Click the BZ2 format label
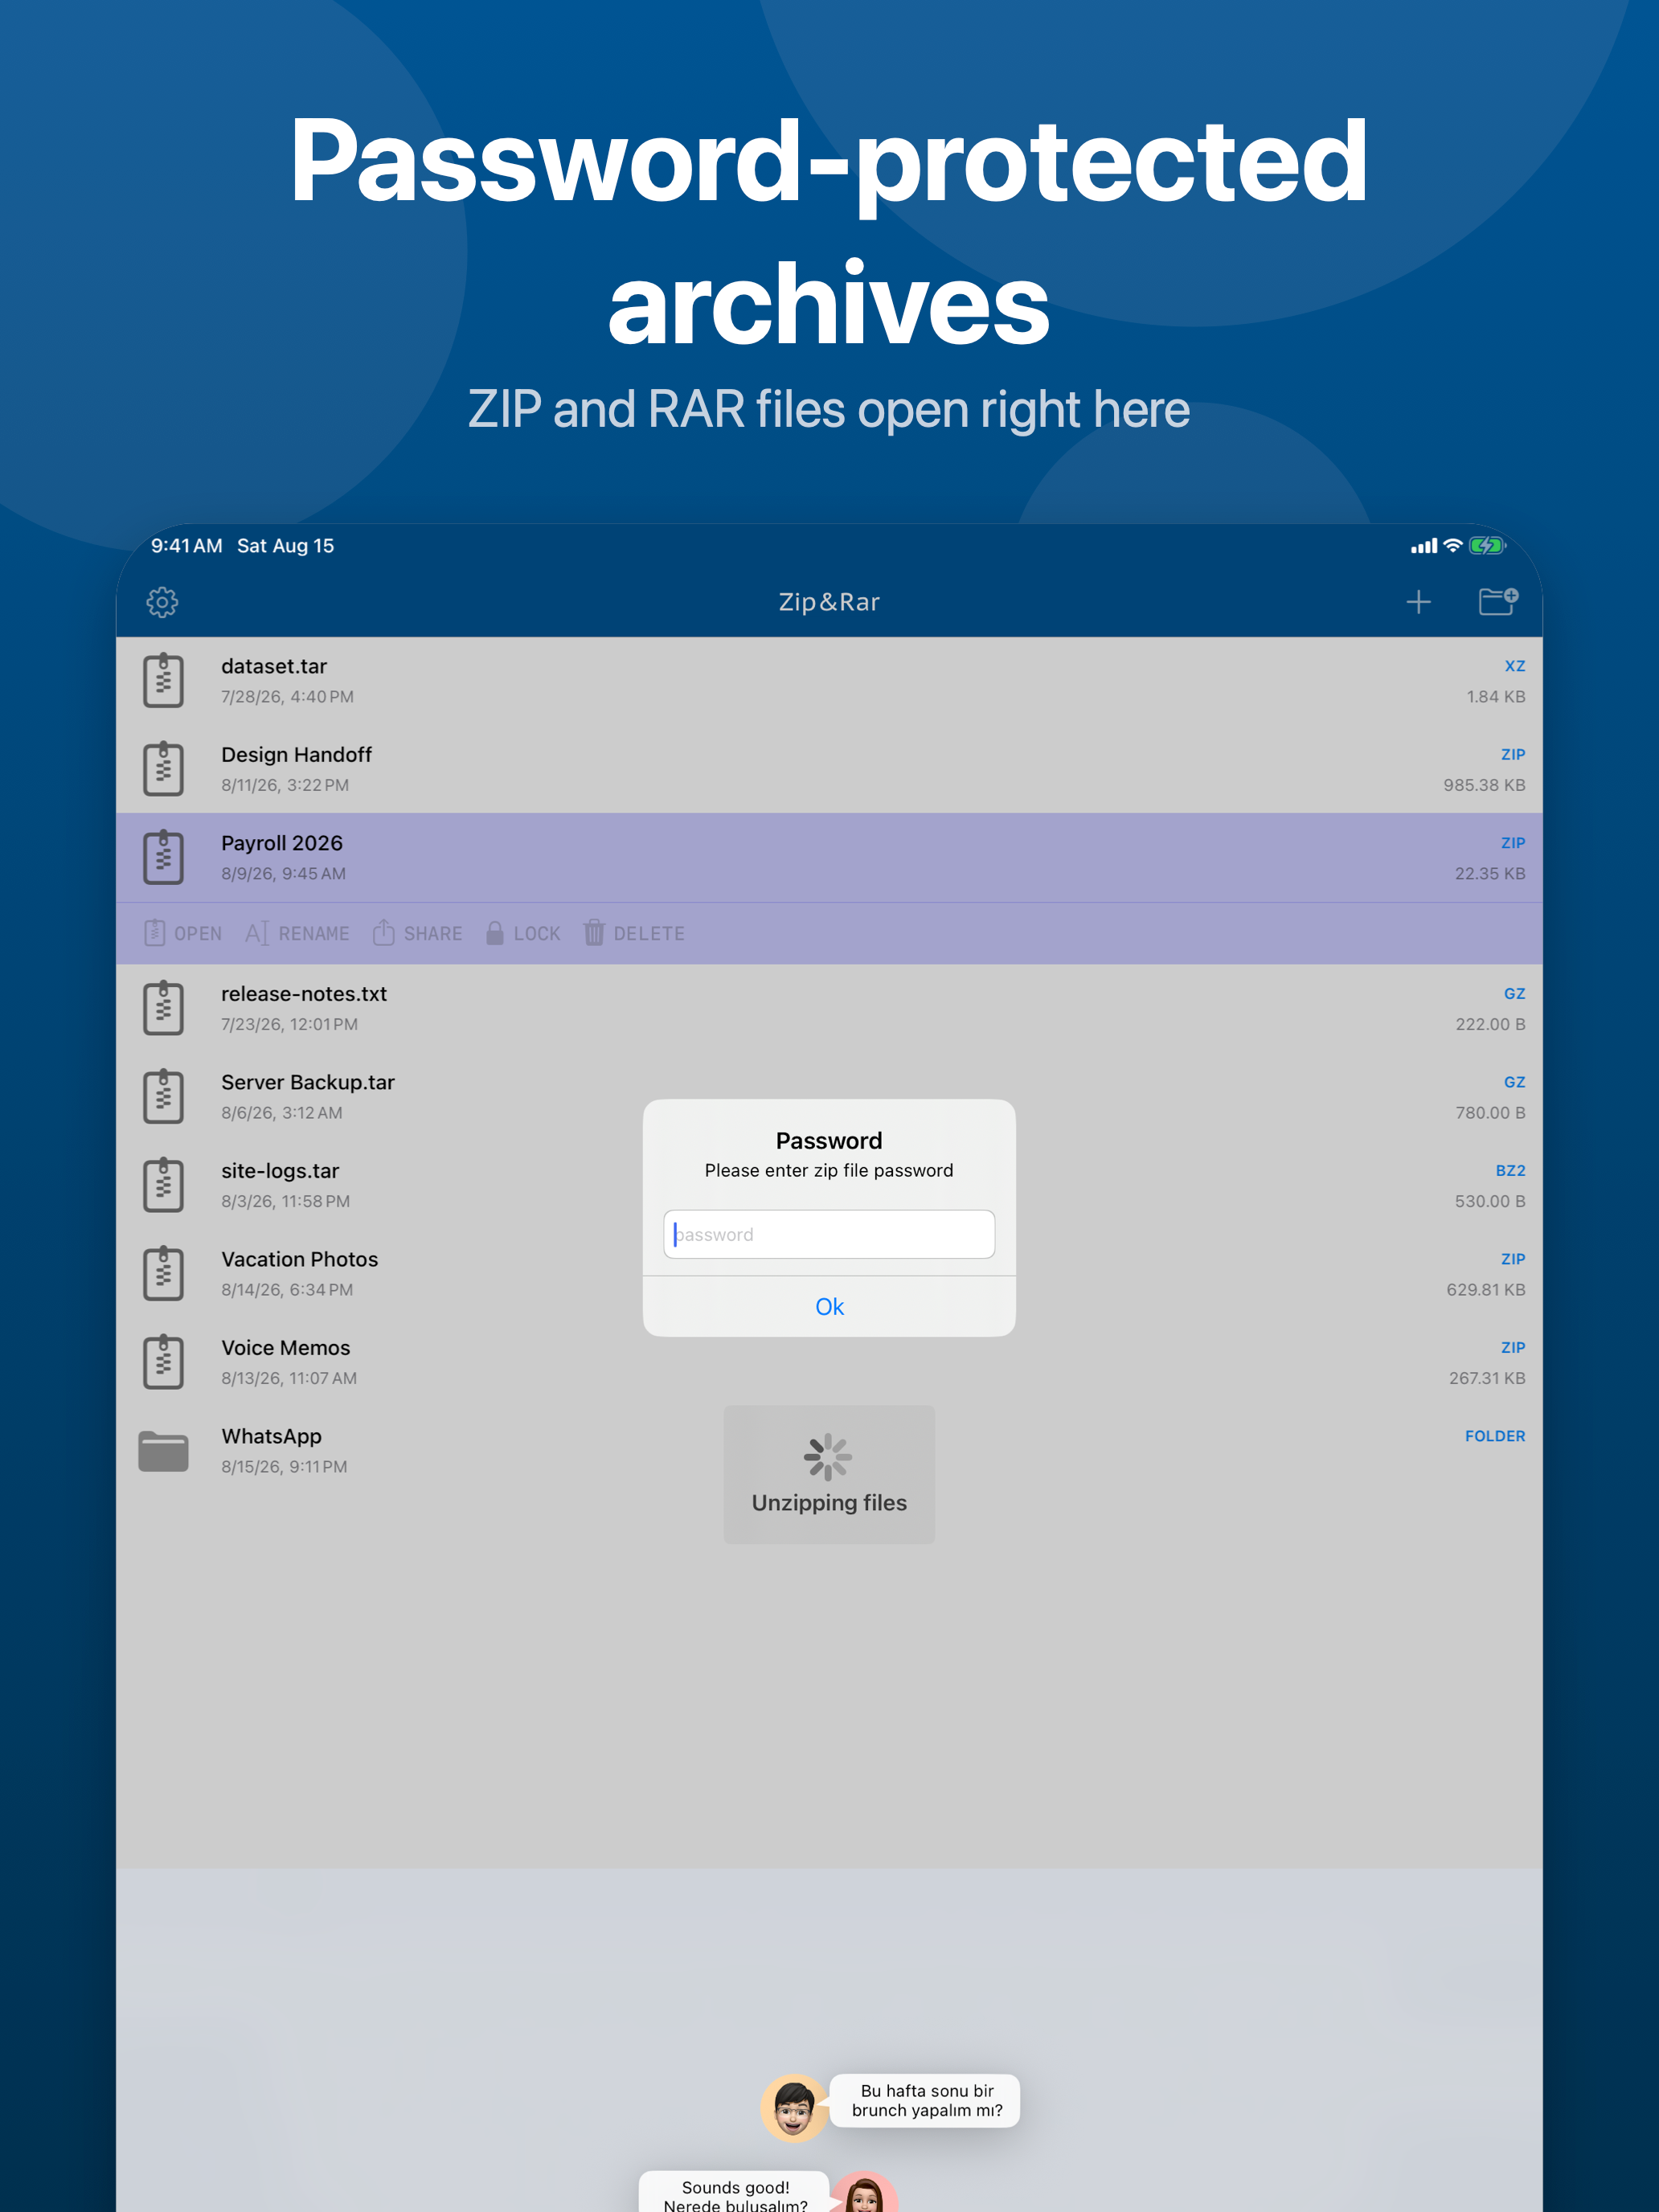 pyautogui.click(x=1510, y=1171)
